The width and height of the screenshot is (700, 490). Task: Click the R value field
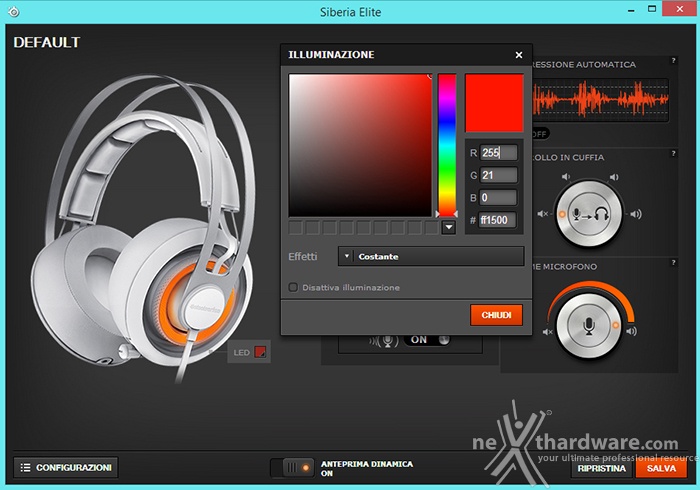498,153
